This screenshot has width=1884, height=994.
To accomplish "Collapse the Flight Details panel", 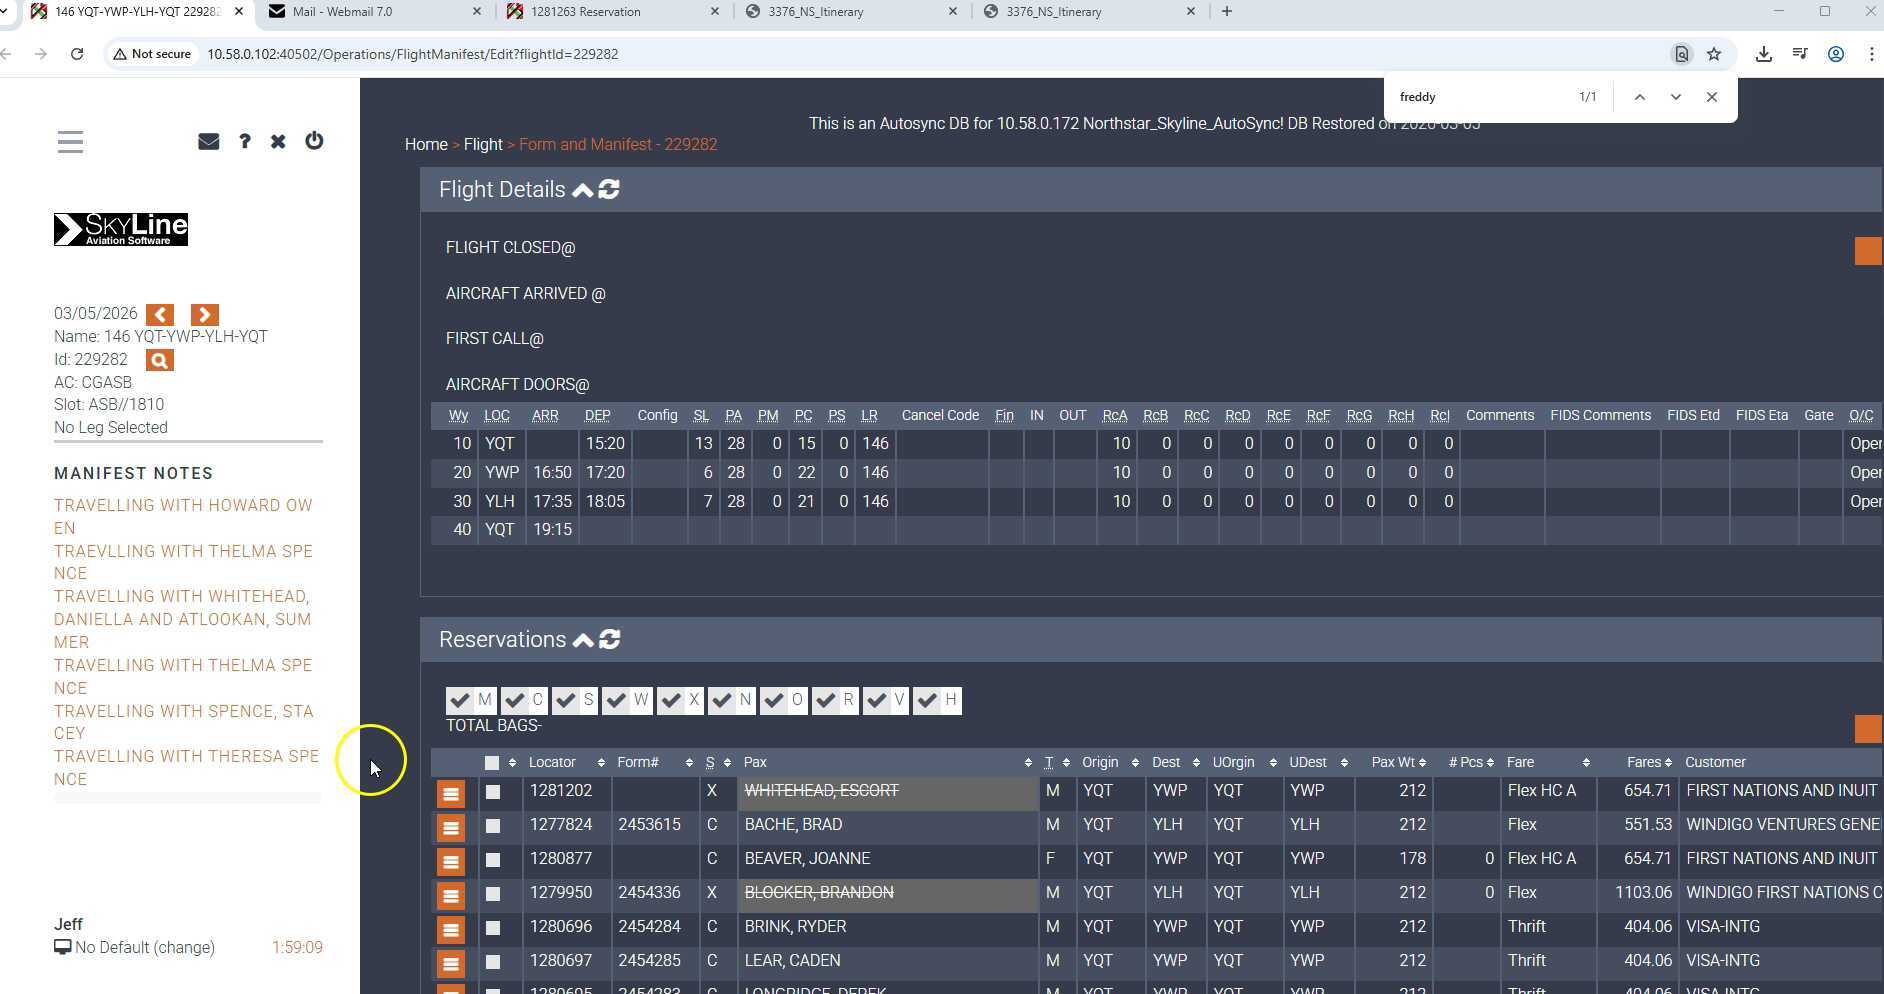I will coord(582,189).
